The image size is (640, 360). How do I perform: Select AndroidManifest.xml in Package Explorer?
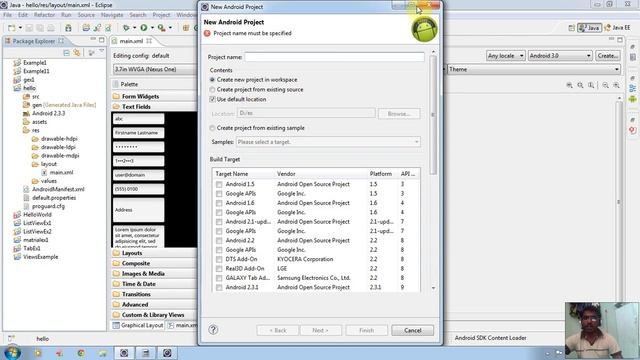[x=58, y=189]
